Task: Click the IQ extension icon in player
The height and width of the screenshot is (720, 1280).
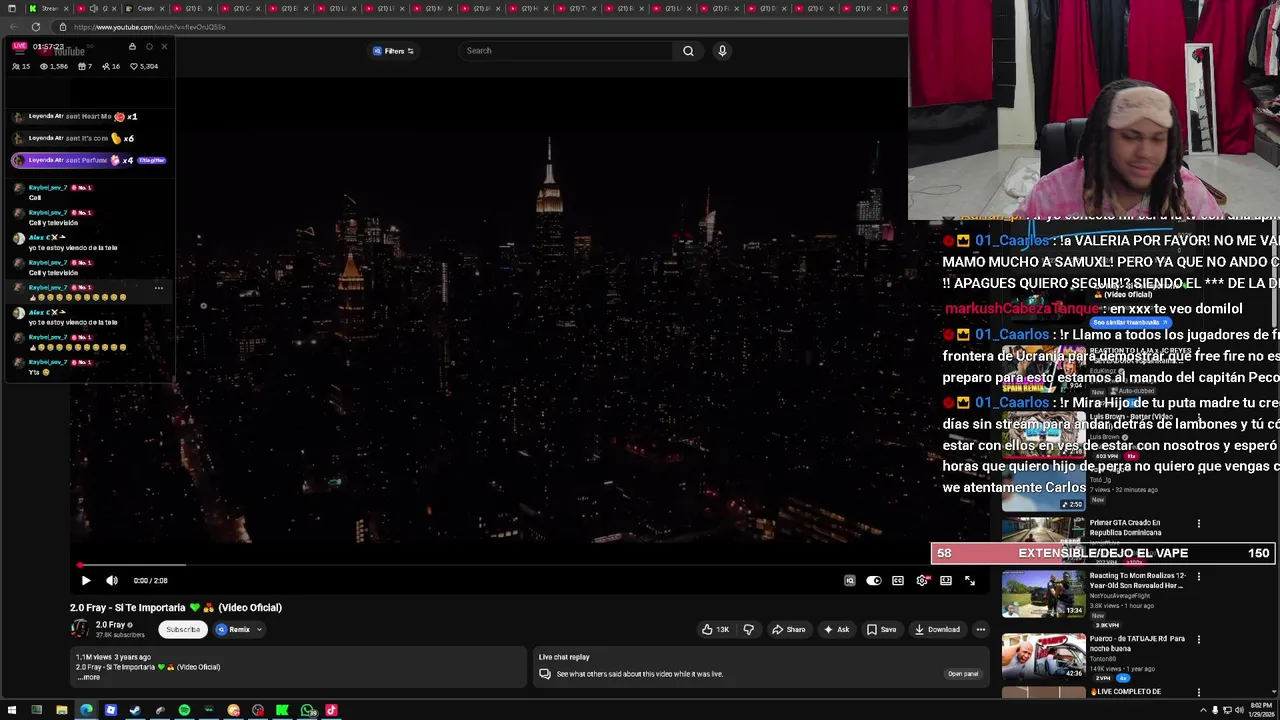Action: click(849, 580)
